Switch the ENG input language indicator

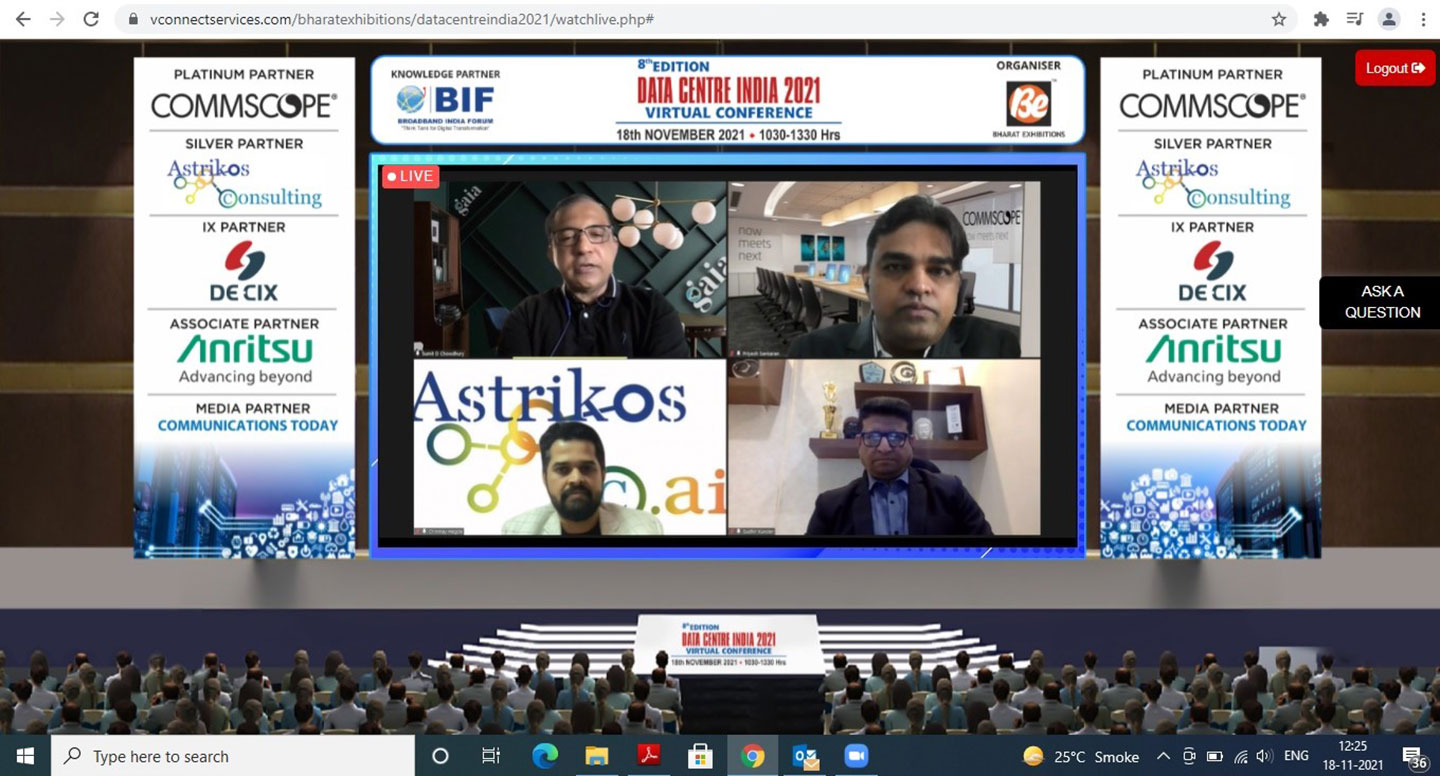coord(1297,756)
